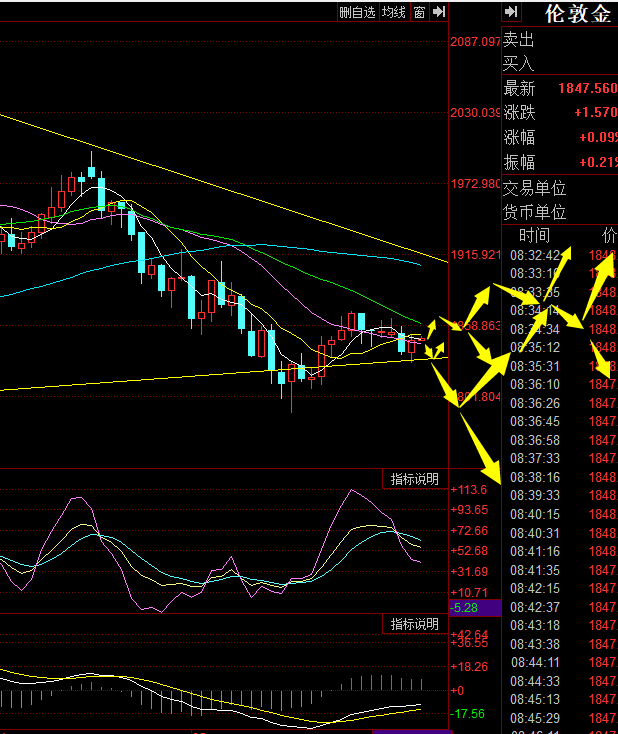Open 指标说明 for the upper indicator panel
Screen dimensions: 618x734
click(x=414, y=479)
